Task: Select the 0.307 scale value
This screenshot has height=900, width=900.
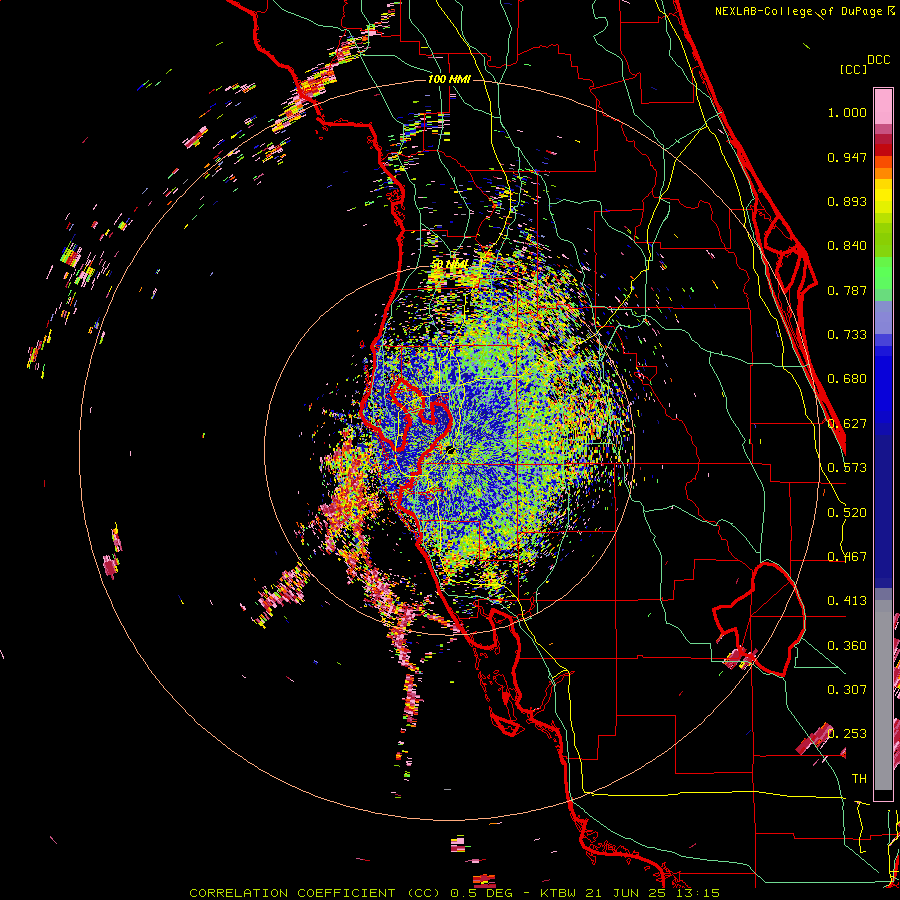Action: point(847,690)
